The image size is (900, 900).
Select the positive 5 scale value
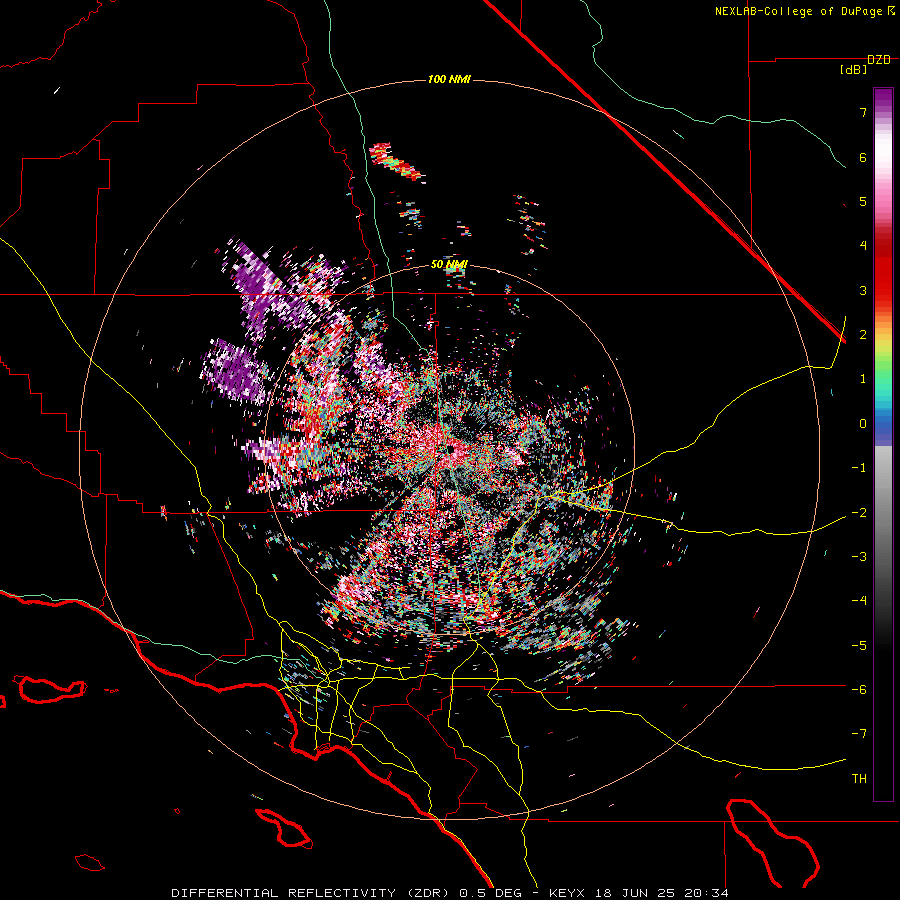[x=863, y=201]
